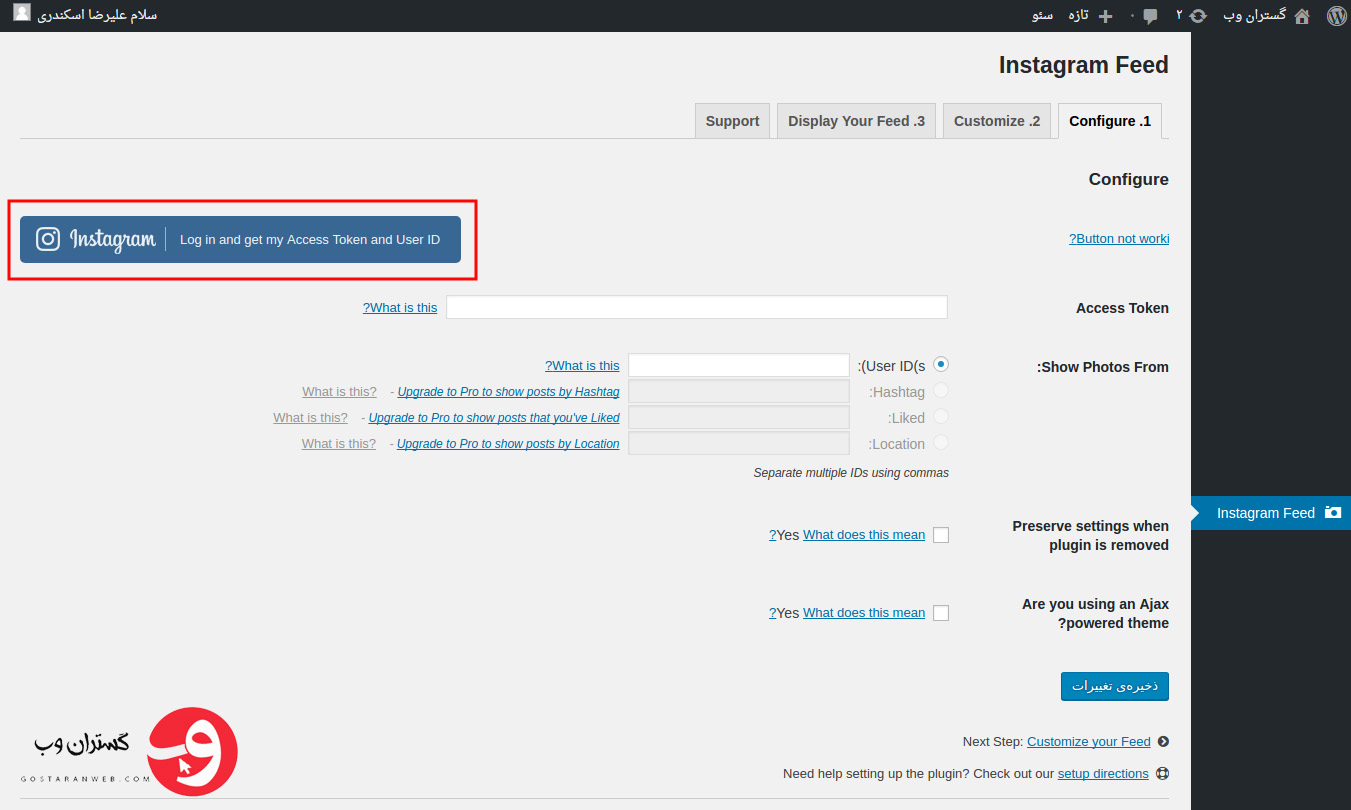Click the Separate multiple IDs using commas note
The height and width of the screenshot is (810, 1351).
[851, 473]
